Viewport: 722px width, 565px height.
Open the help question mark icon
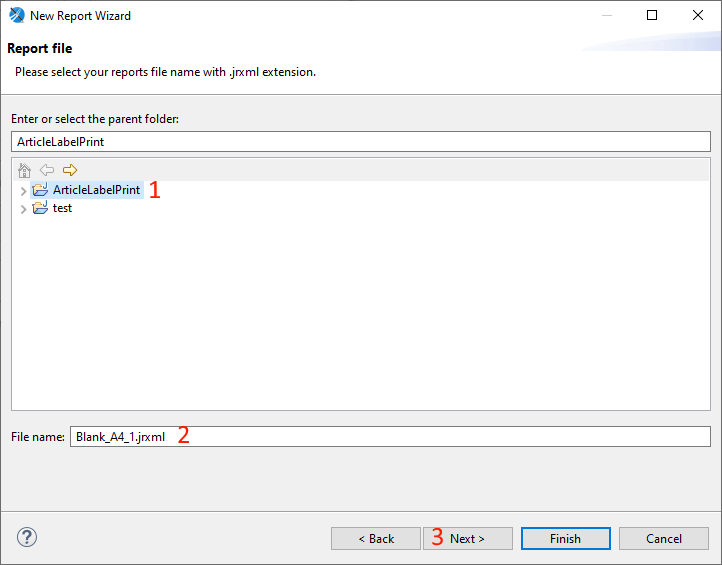(x=27, y=537)
